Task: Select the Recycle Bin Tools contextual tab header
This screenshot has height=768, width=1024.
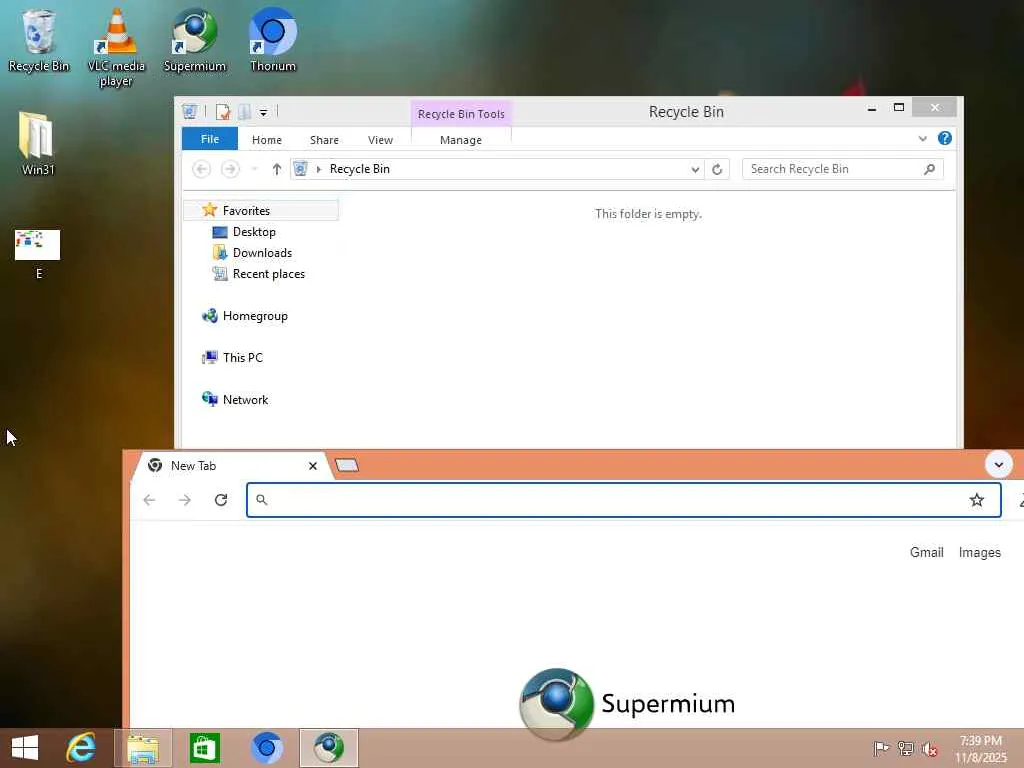Action: (461, 114)
